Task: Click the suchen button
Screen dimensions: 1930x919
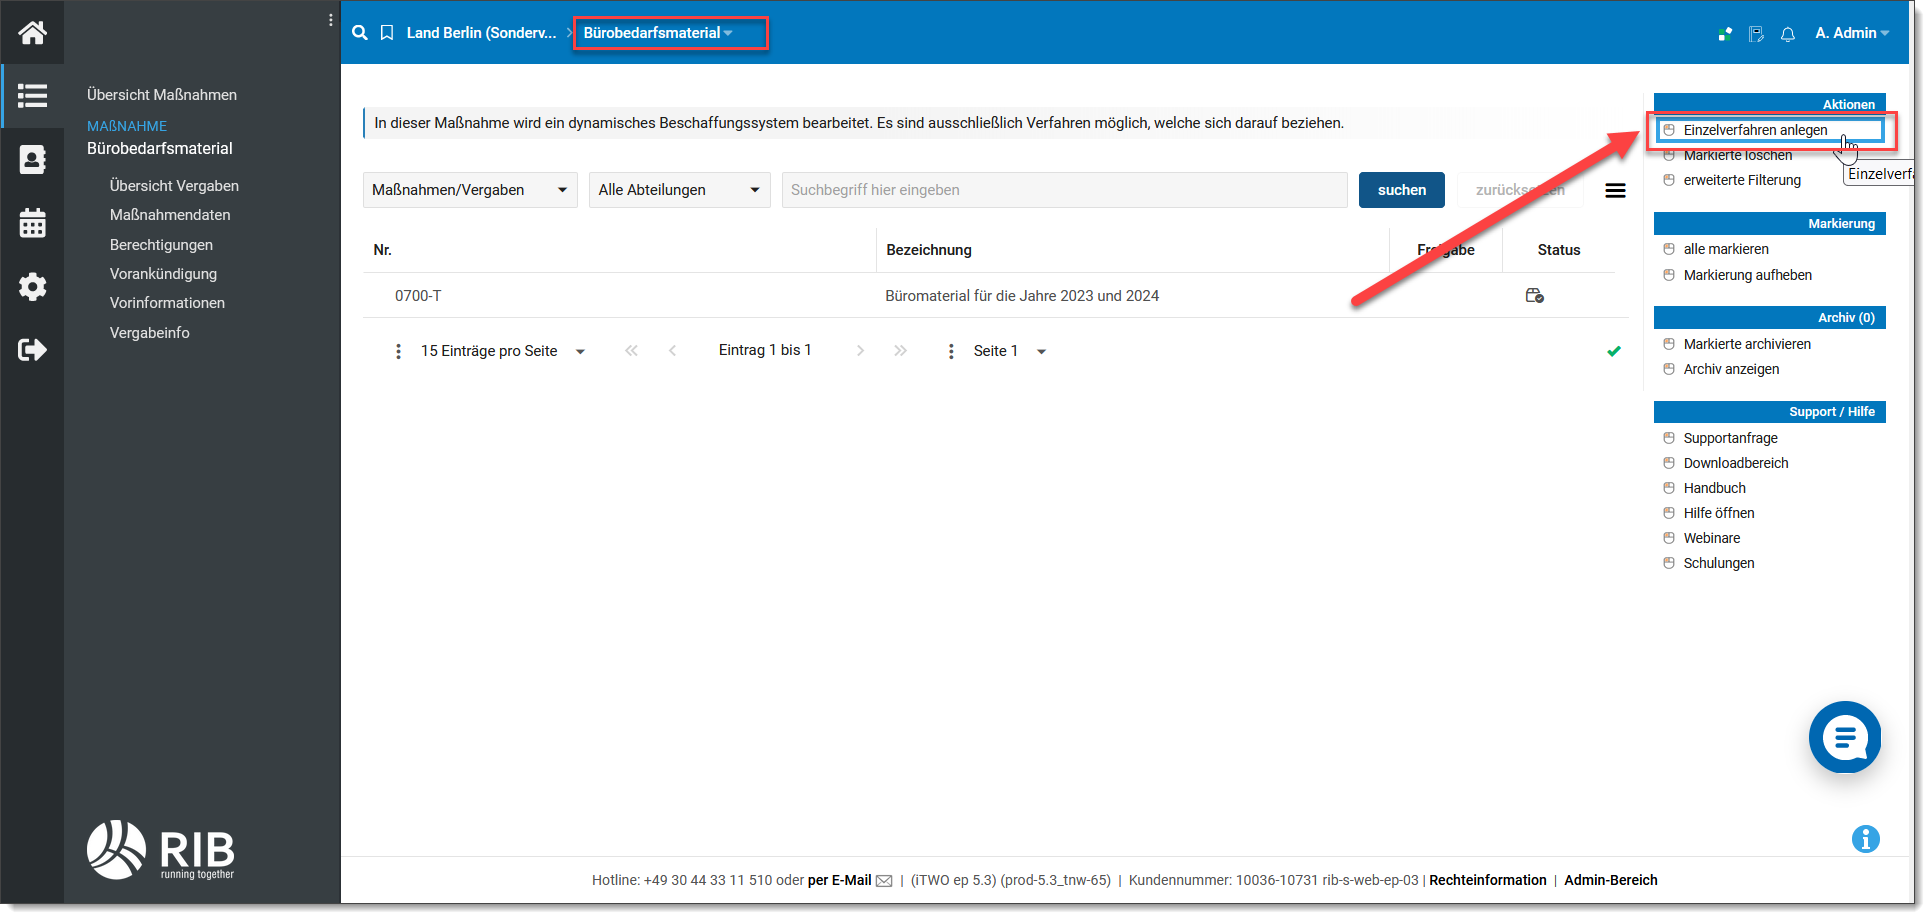Action: (x=1401, y=190)
